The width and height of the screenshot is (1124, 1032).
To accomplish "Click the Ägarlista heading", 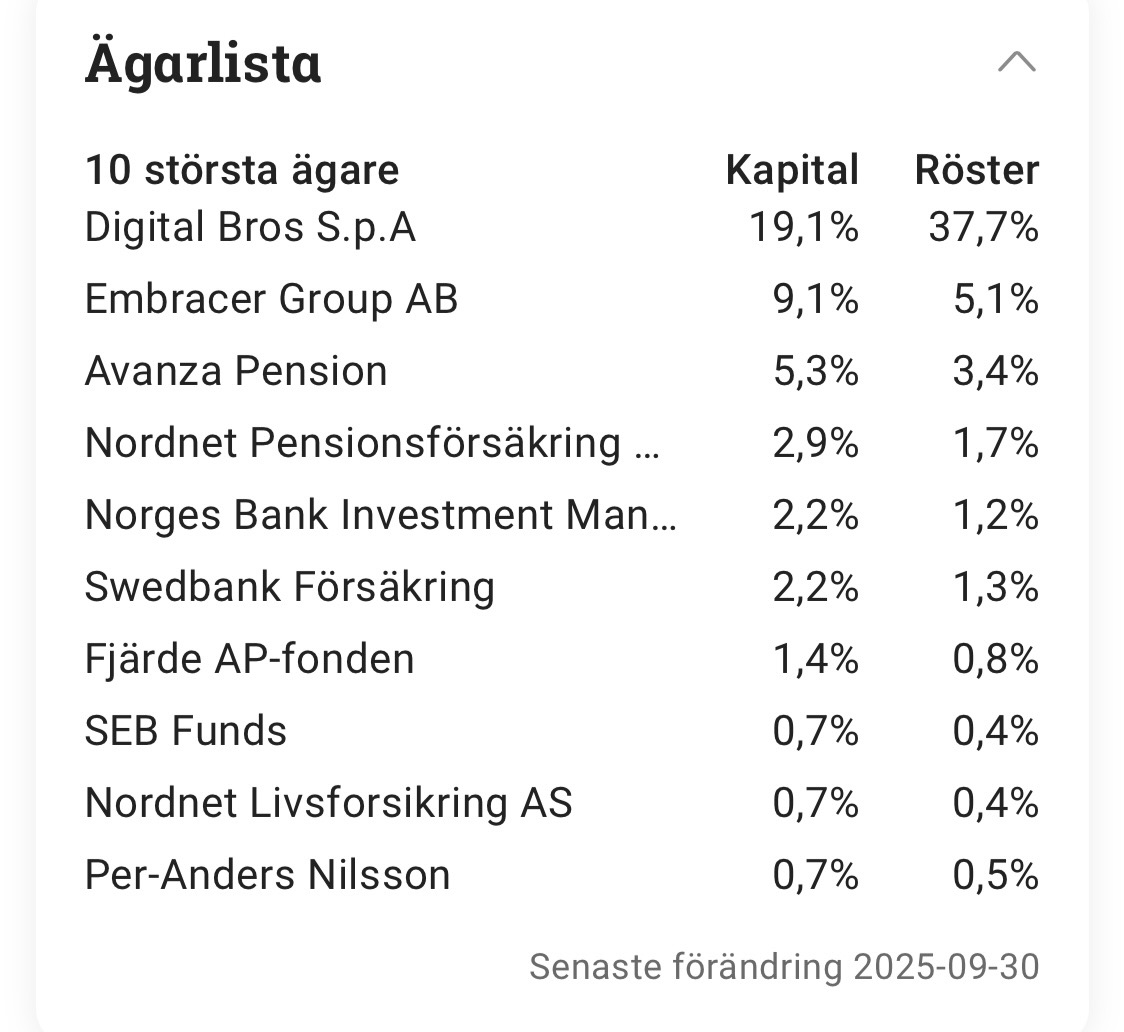I will click(203, 63).
